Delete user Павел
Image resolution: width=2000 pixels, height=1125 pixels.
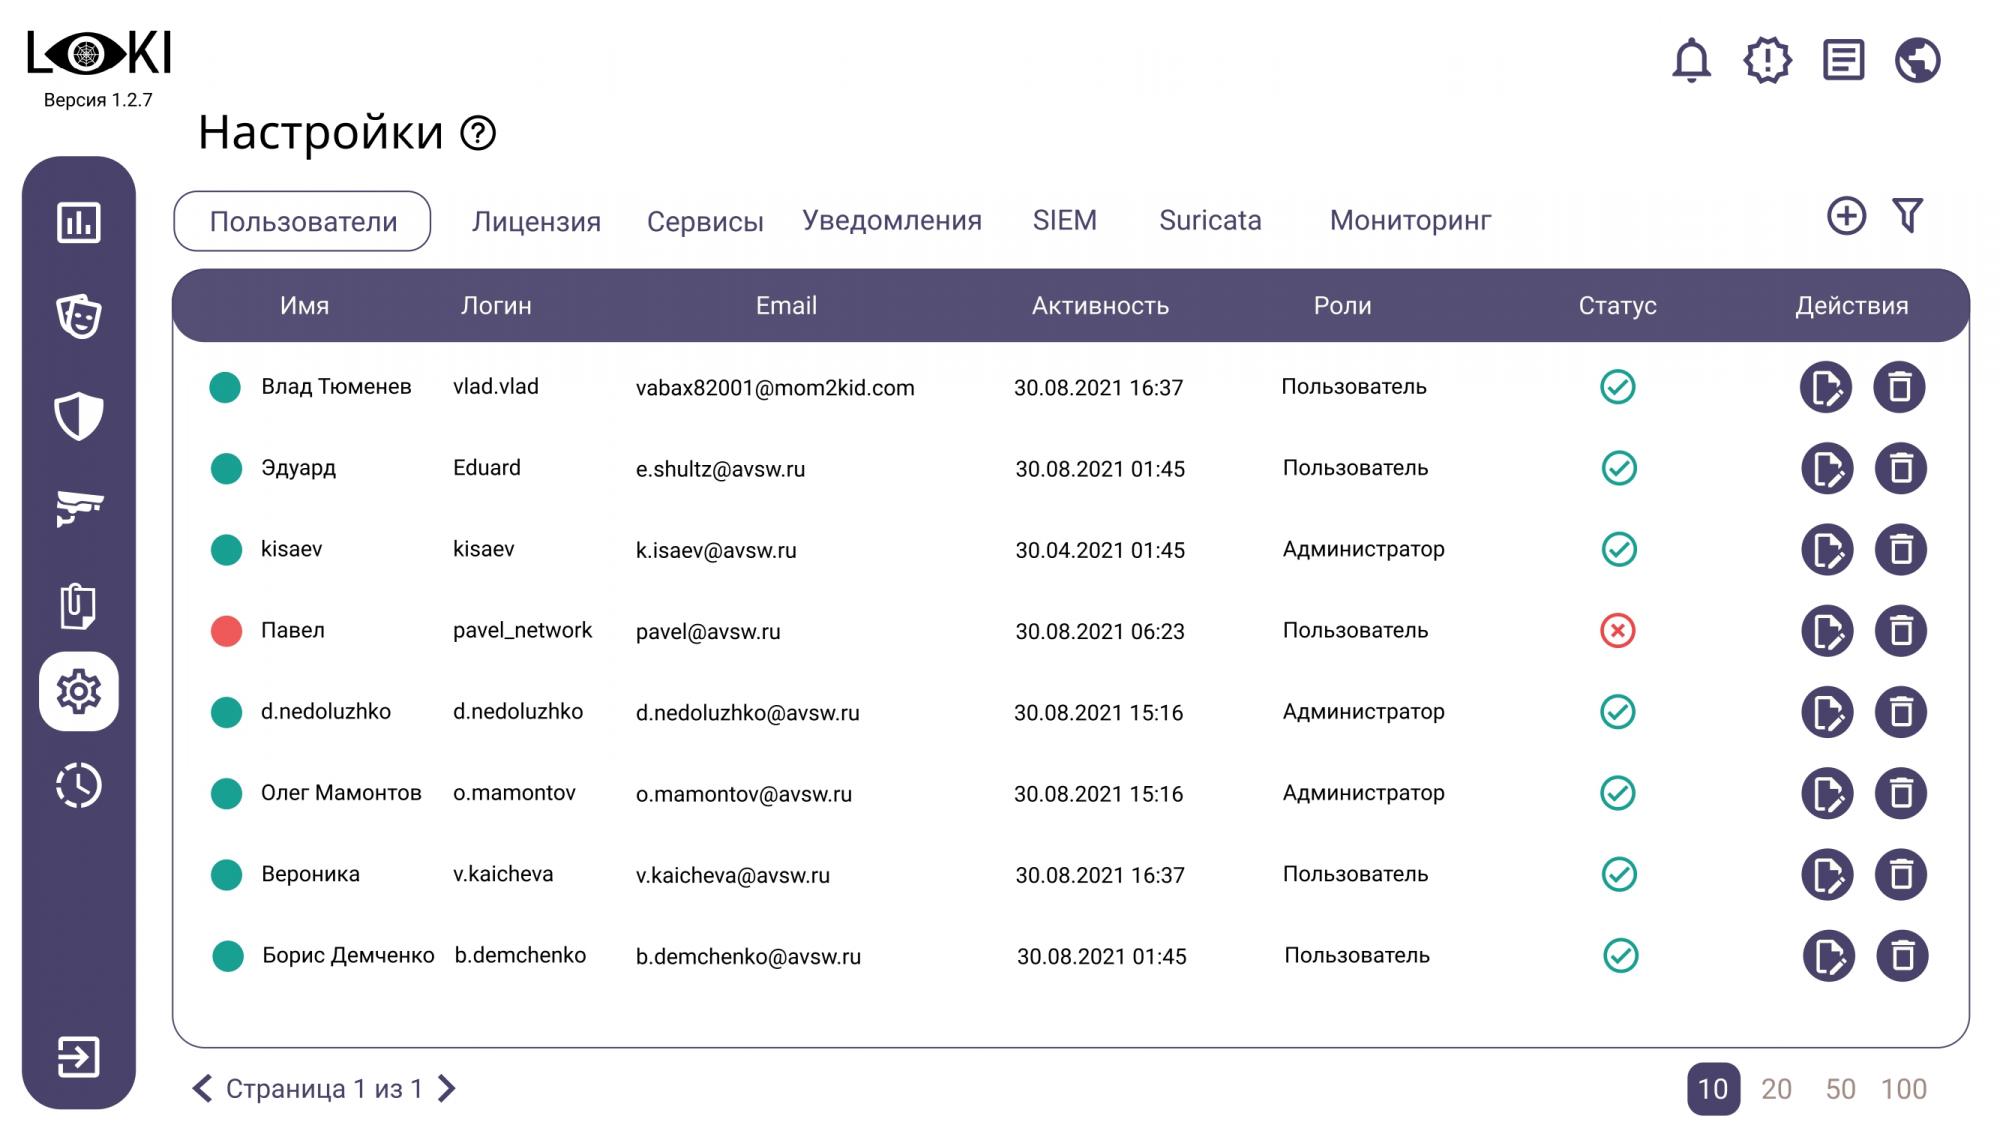1900,631
